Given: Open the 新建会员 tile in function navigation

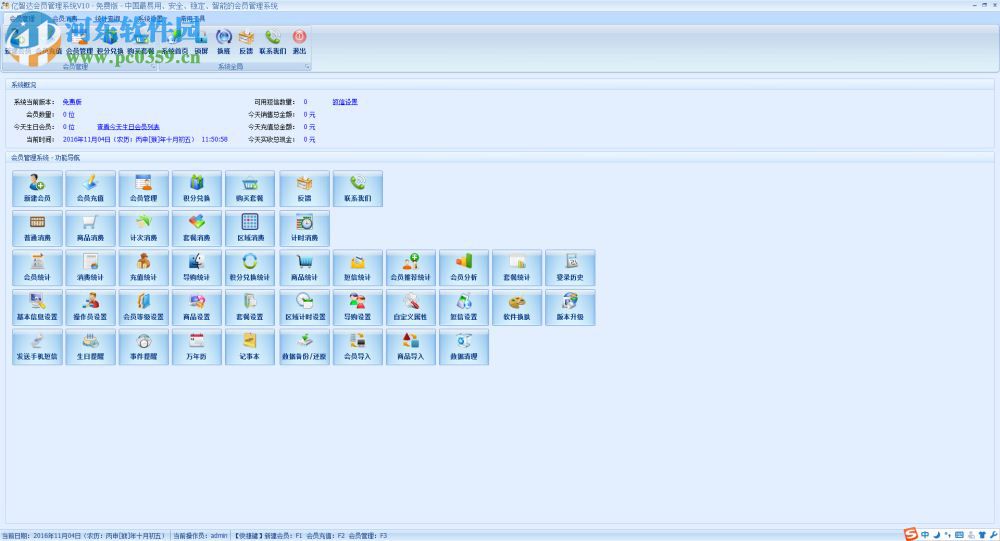Looking at the screenshot, I should pos(37,188).
